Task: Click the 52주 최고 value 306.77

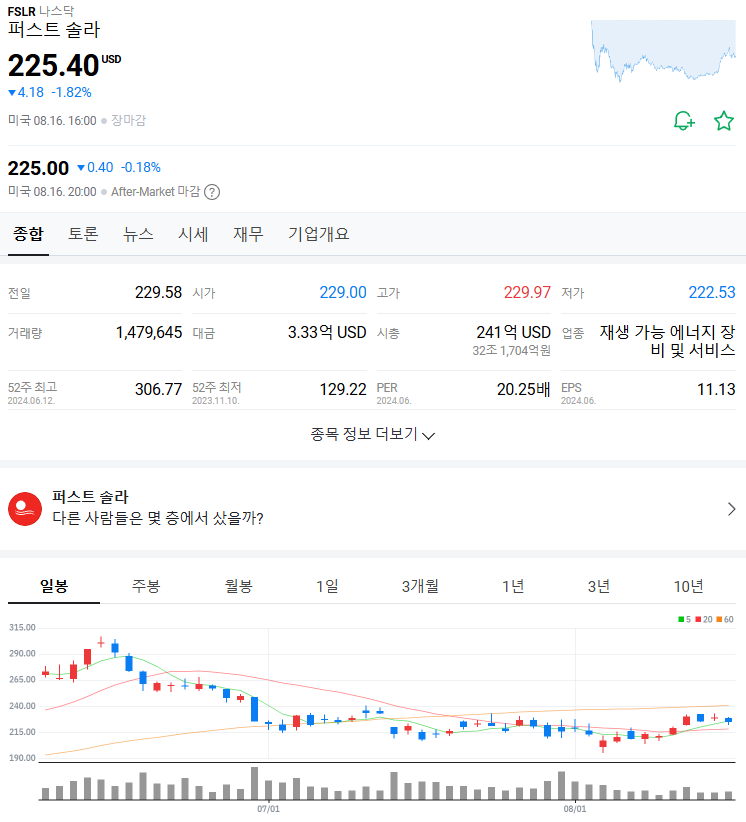Action: pyautogui.click(x=158, y=390)
